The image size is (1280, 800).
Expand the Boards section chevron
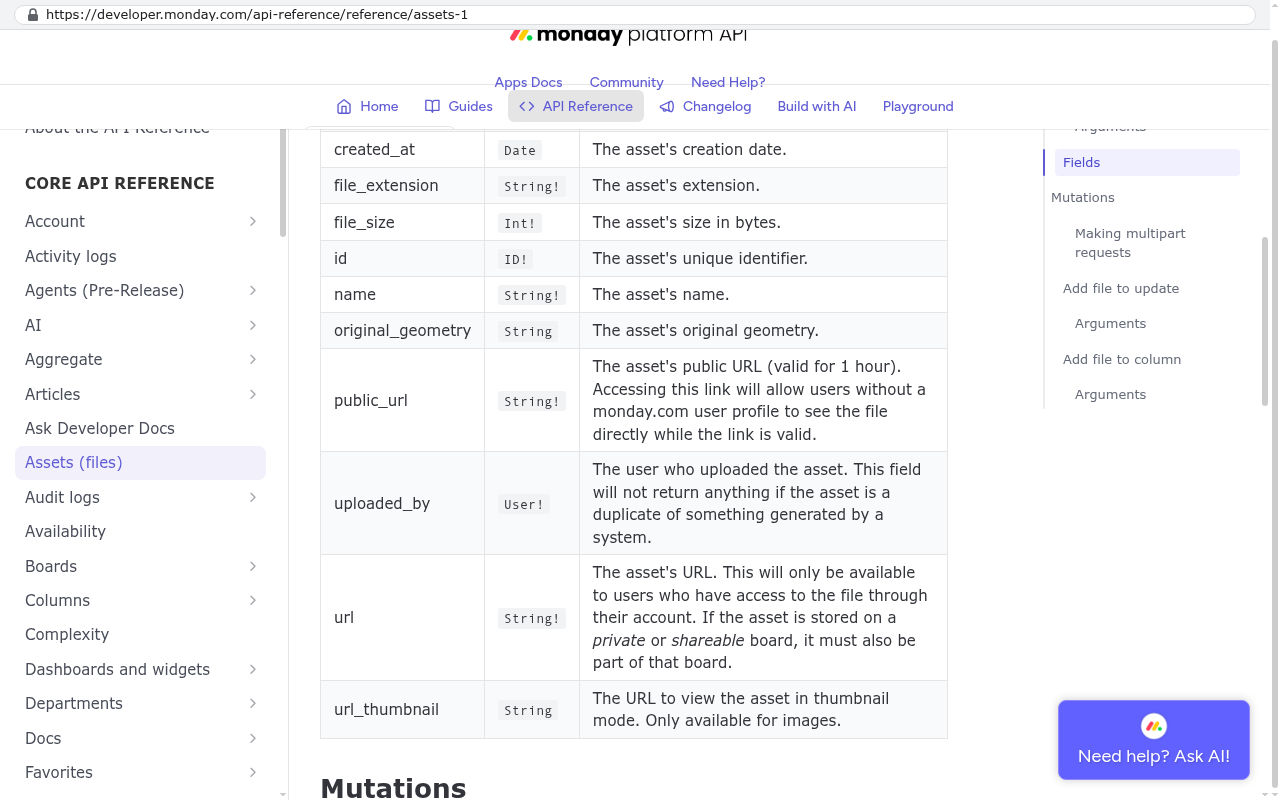[x=253, y=566]
